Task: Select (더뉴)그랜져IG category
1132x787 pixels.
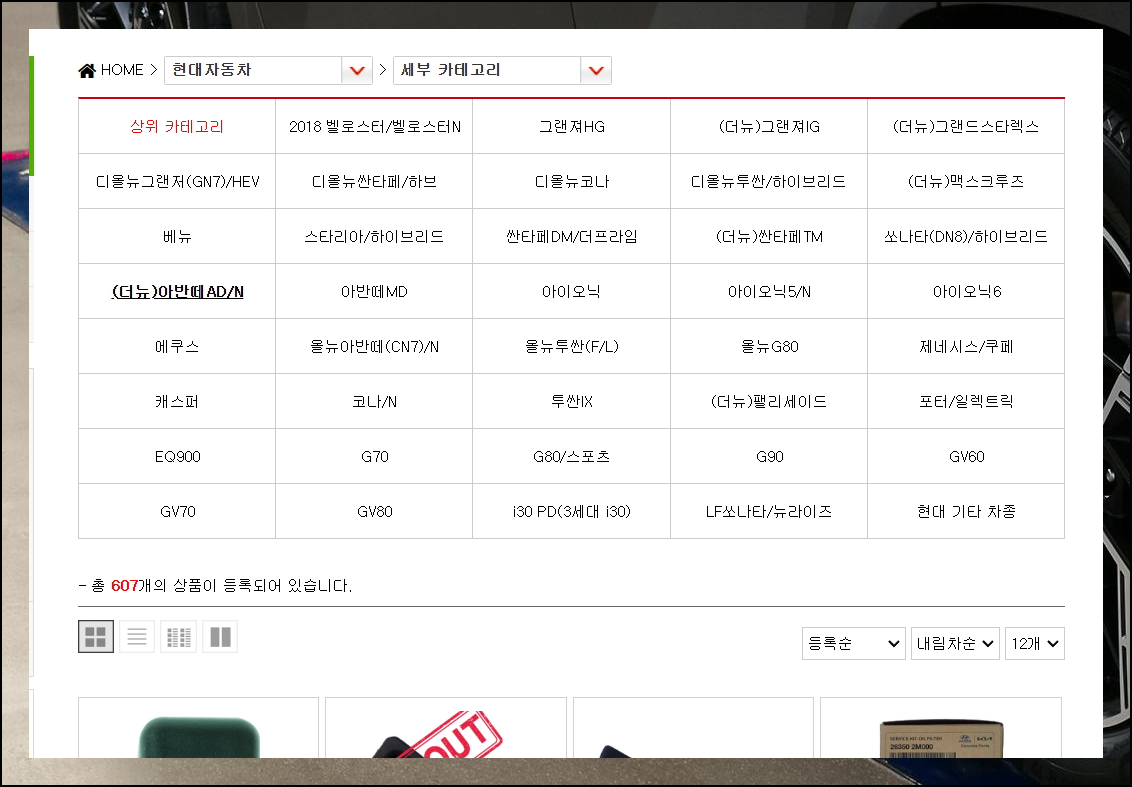Action: [x=769, y=126]
